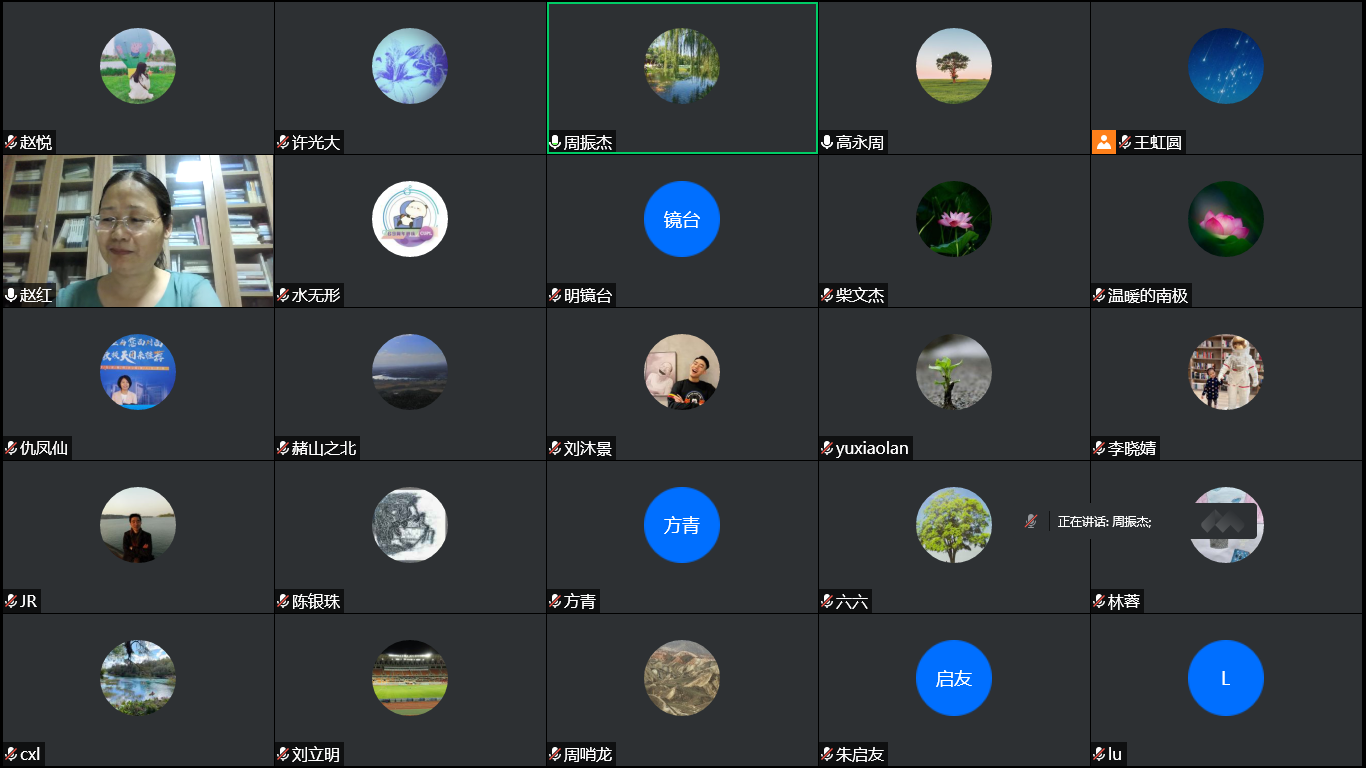The height and width of the screenshot is (768, 1366).
Task: Select 柴文杰's lotus flower avatar
Action: click(954, 219)
